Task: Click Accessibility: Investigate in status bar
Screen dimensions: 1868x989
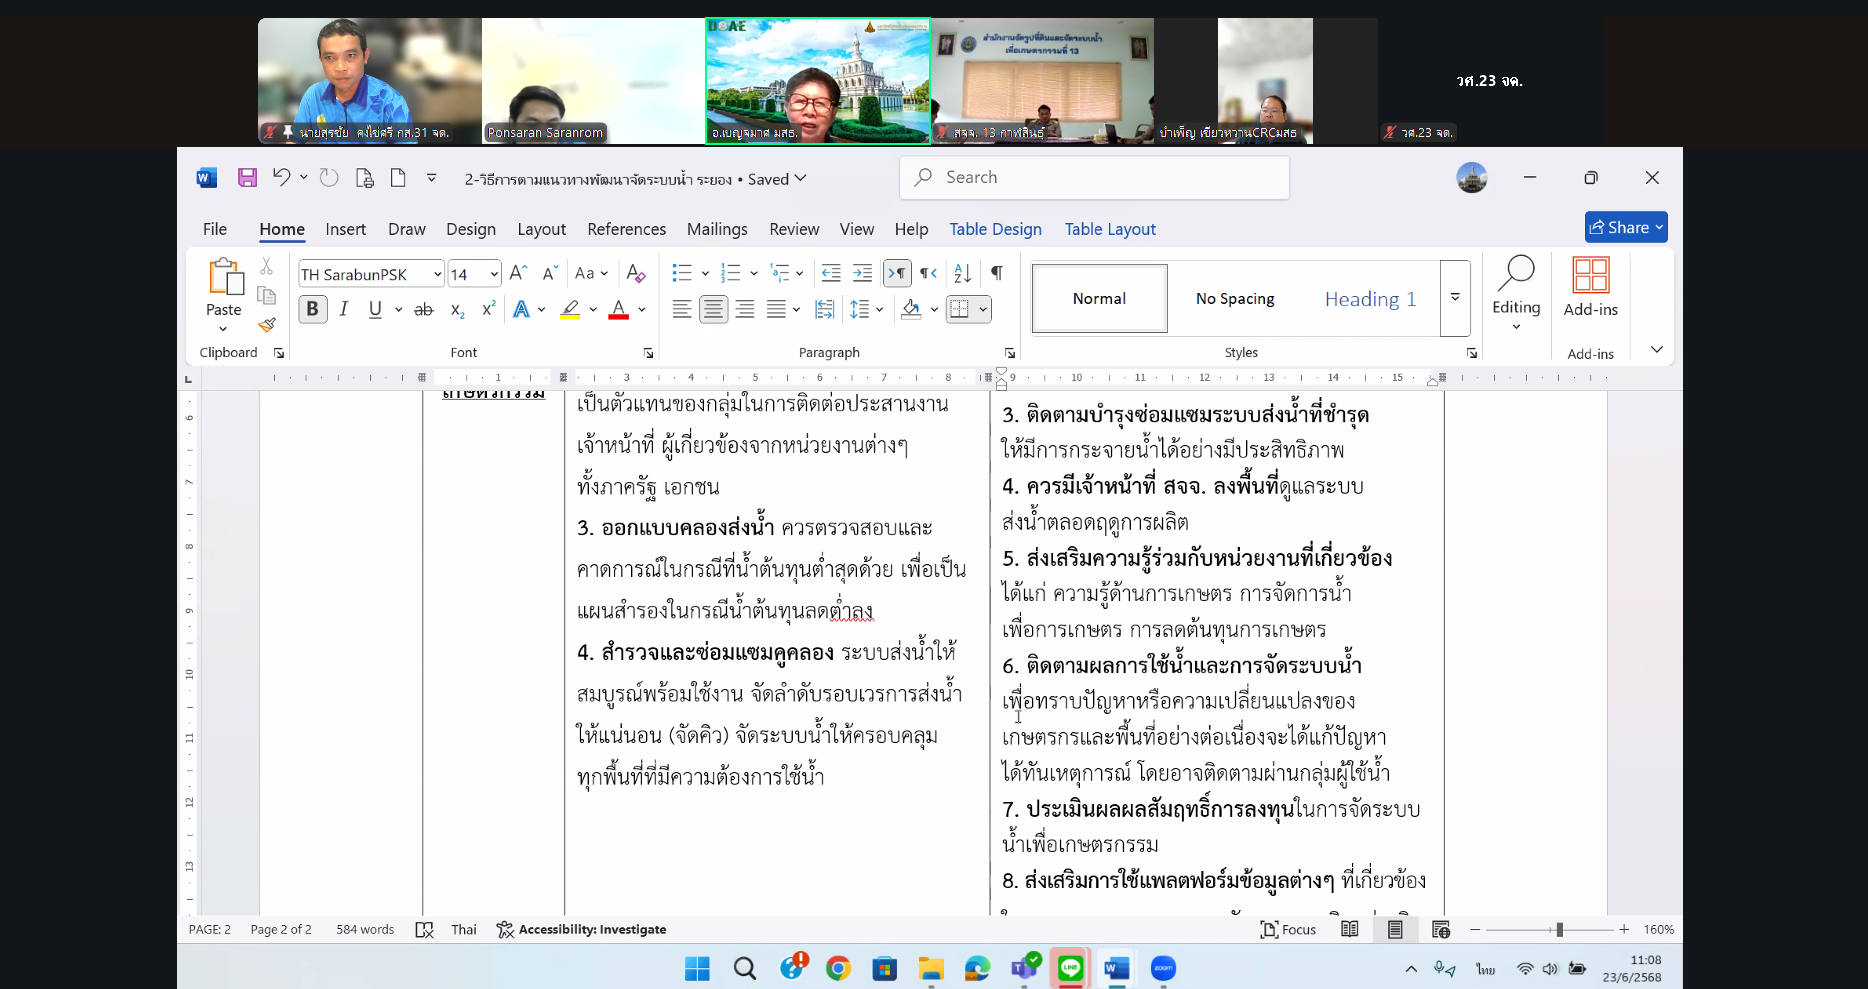Action: [x=582, y=929]
